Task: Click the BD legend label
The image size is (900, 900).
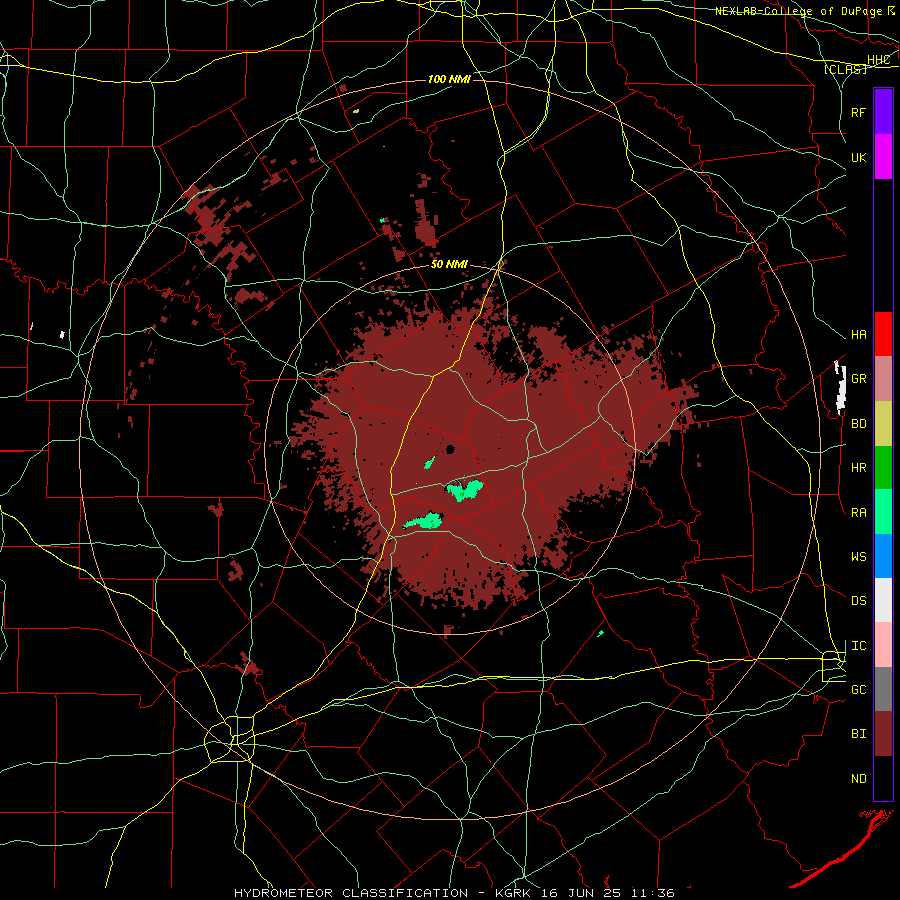Action: click(x=858, y=424)
